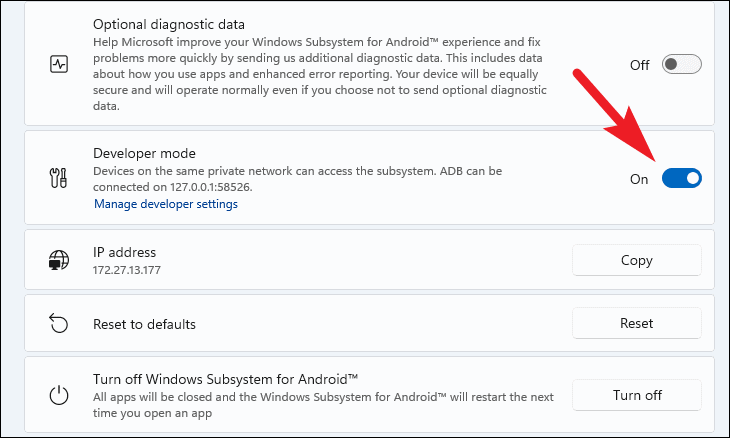
Task: Enable the Optional diagnostic data toggle
Action: tap(682, 65)
